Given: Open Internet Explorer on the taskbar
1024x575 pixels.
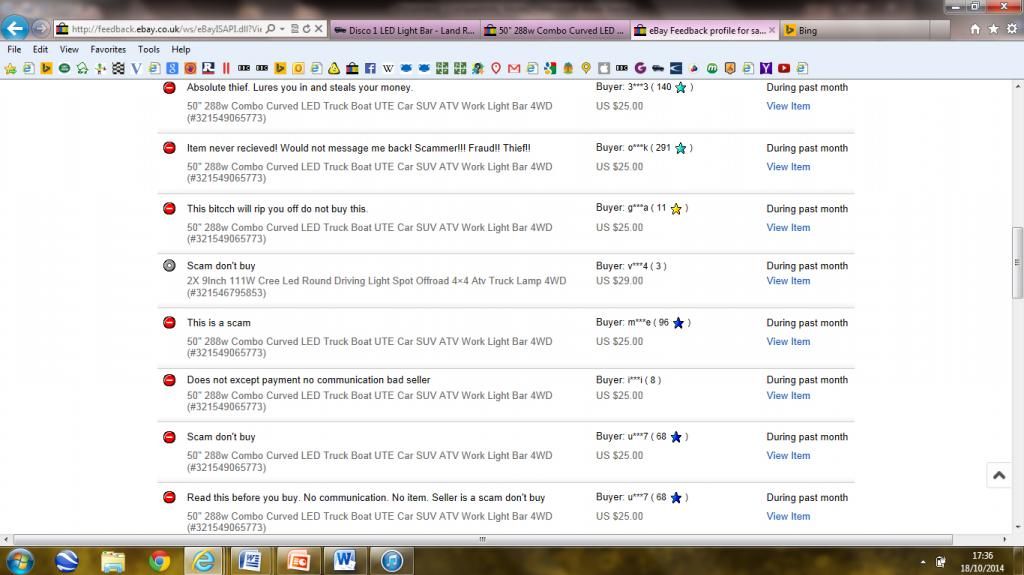Looking at the screenshot, I should tap(204, 561).
